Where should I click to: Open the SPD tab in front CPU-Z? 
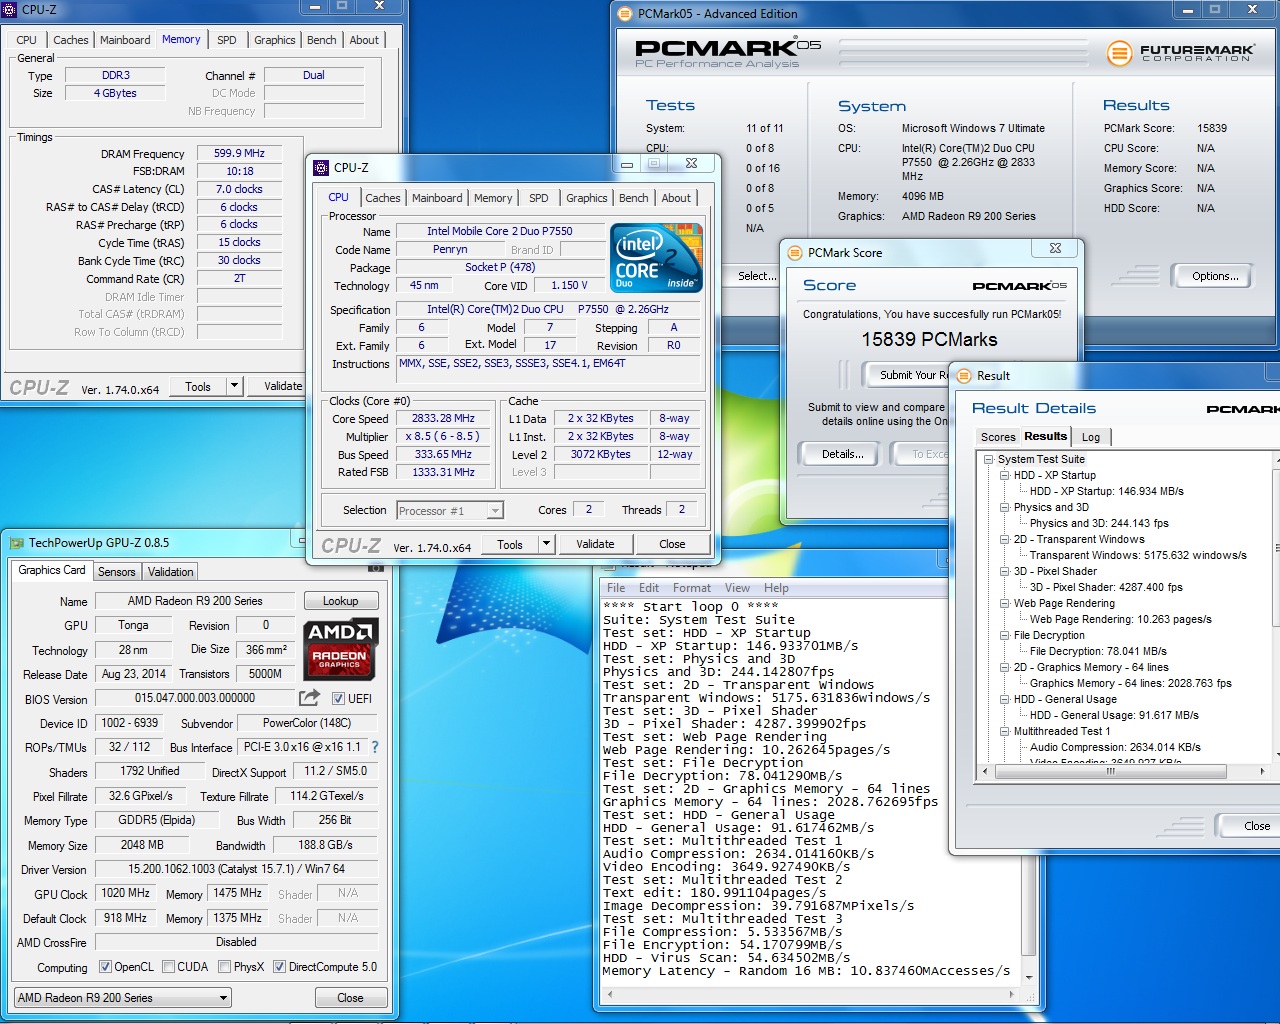pyautogui.click(x=539, y=198)
